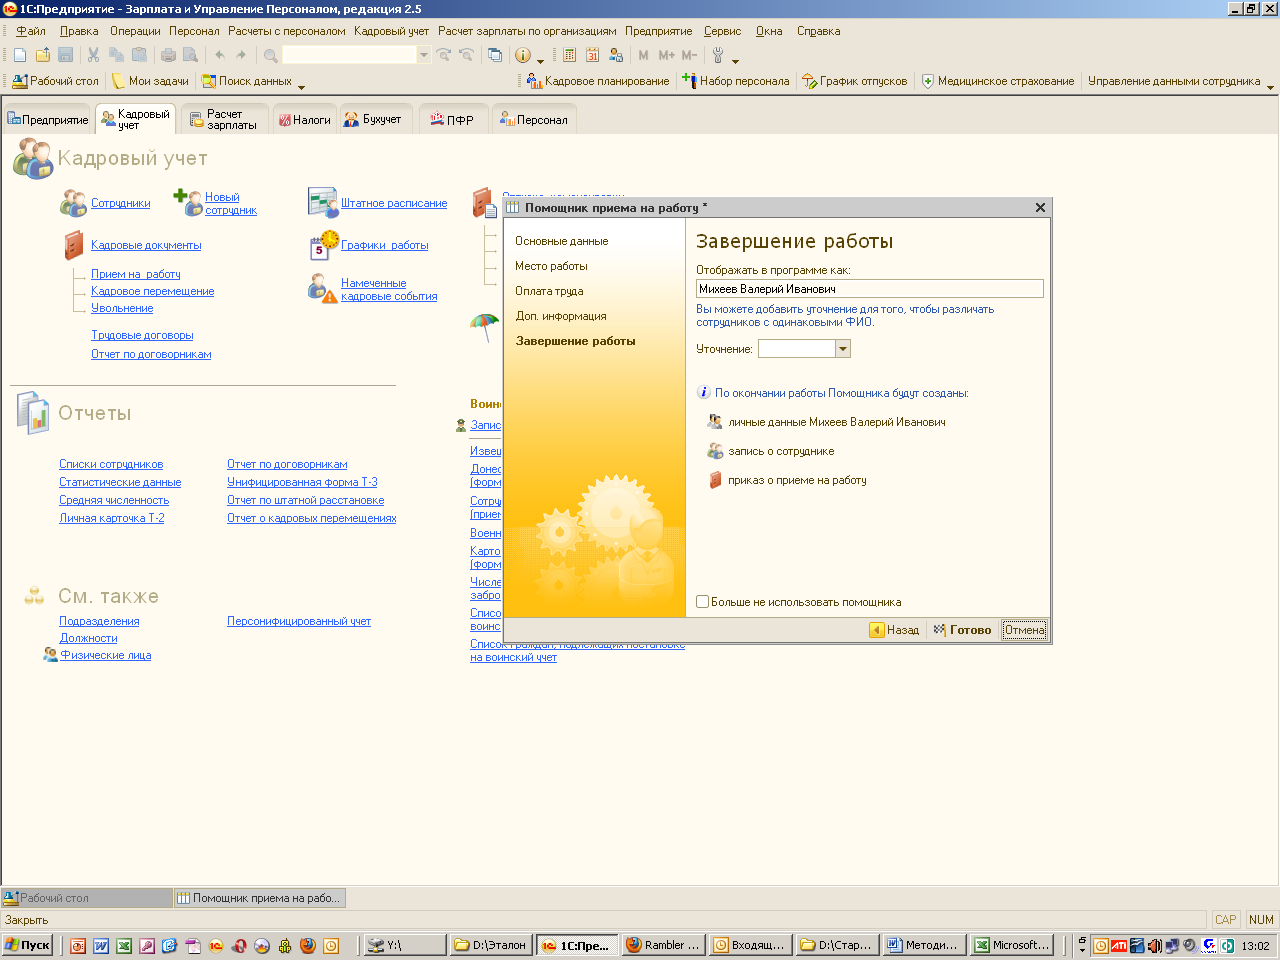This screenshot has width=1280, height=960.
Task: Open the Списки сотрудников report link
Action: click(111, 464)
